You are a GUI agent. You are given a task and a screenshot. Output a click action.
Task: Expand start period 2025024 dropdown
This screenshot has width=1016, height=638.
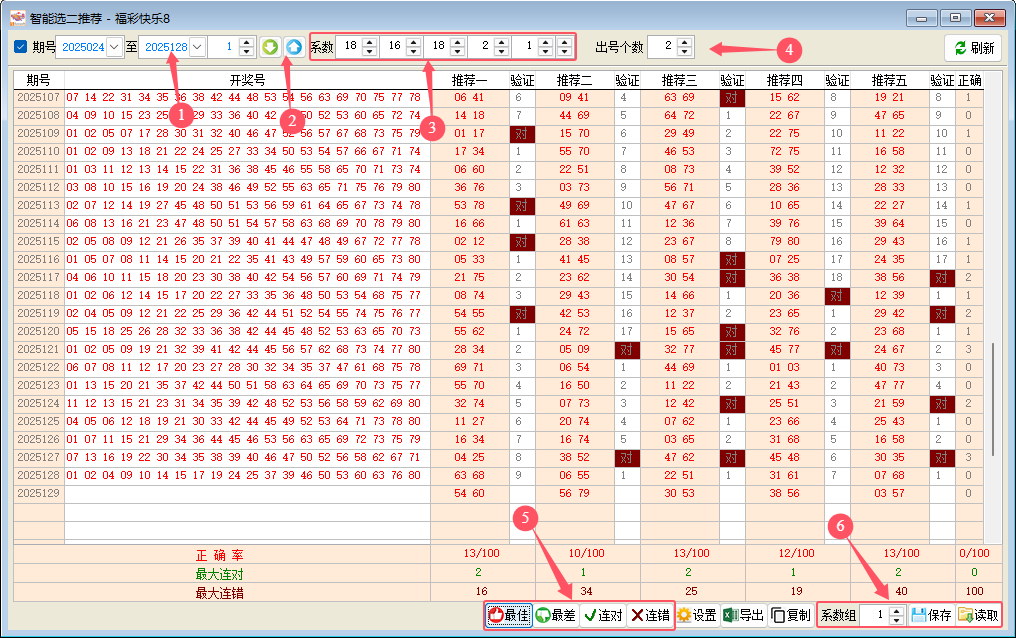[113, 47]
